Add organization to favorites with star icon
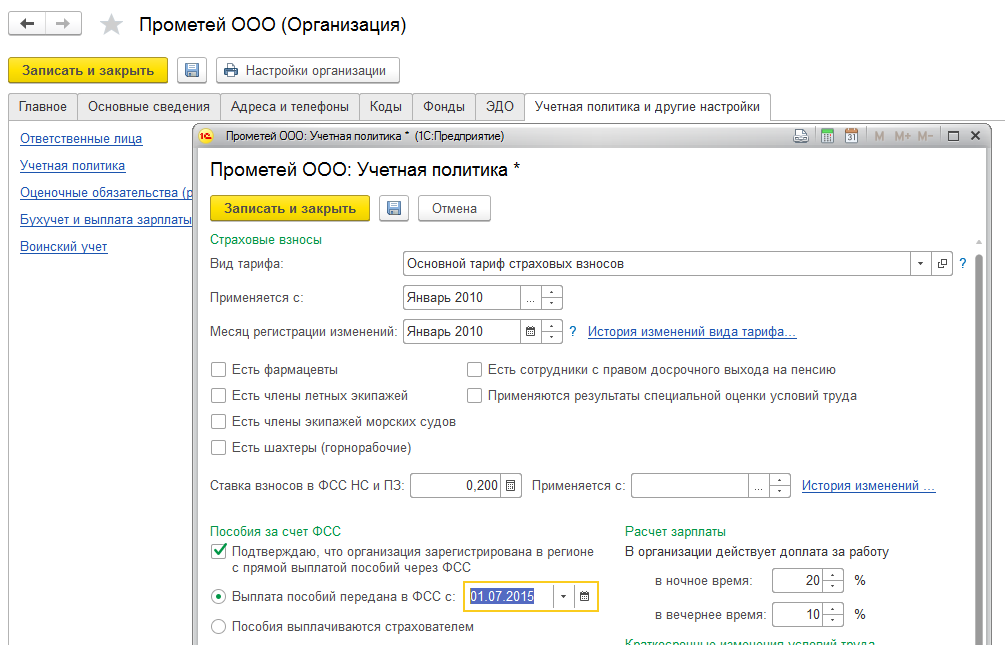The image size is (1005, 645). pyautogui.click(x=111, y=25)
